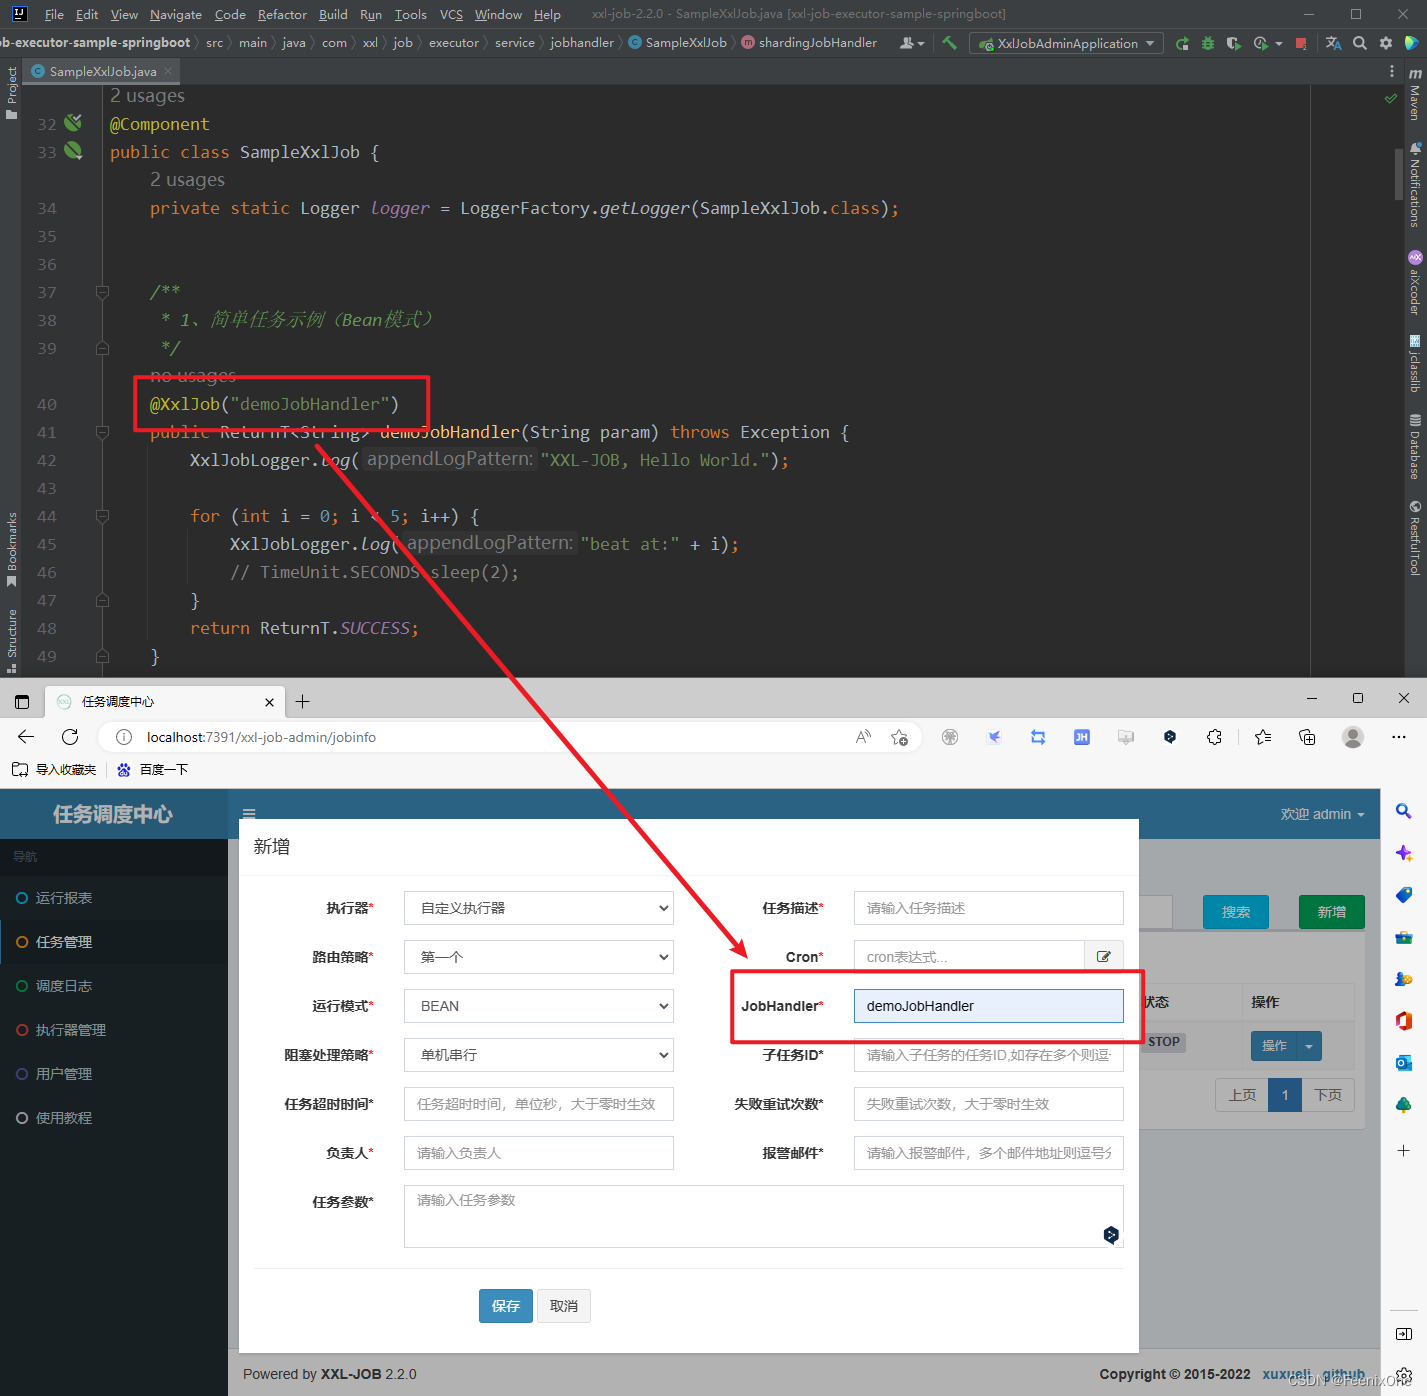Click the JobHandler input field
Screen dimensions: 1427x1396
coord(989,1006)
